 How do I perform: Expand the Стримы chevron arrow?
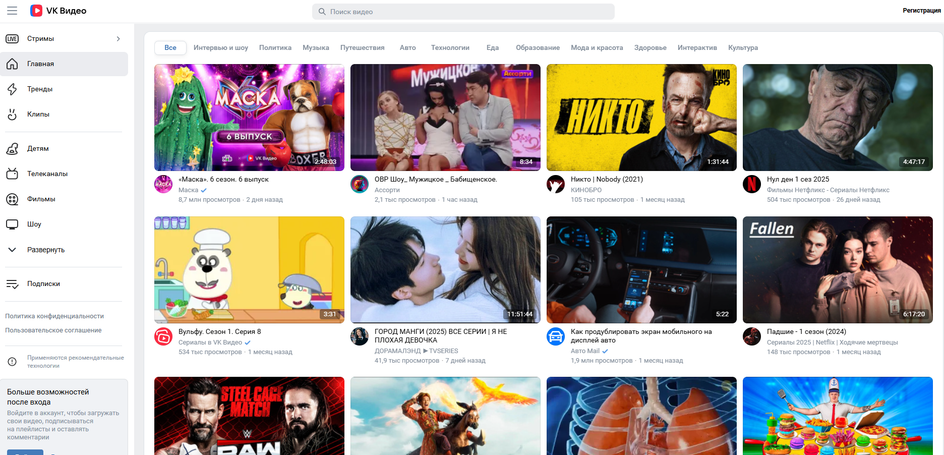click(118, 39)
